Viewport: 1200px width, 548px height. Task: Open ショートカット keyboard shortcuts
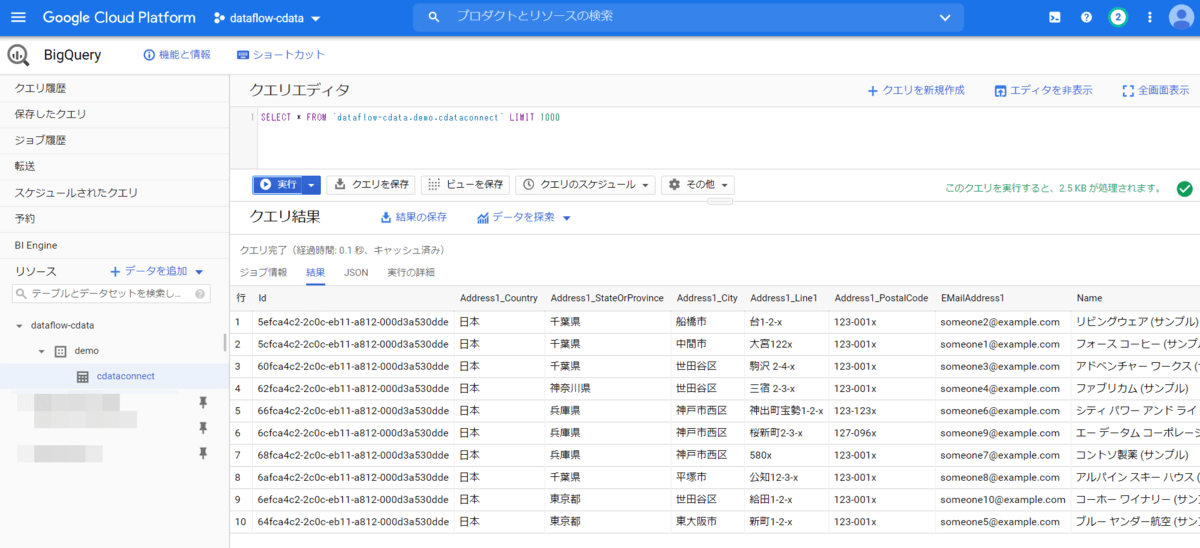(281, 55)
